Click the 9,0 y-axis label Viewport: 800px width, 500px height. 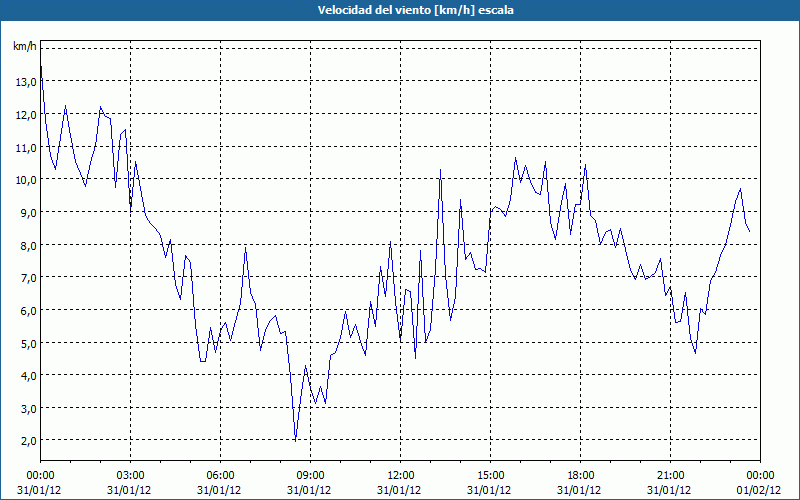click(x=28, y=212)
